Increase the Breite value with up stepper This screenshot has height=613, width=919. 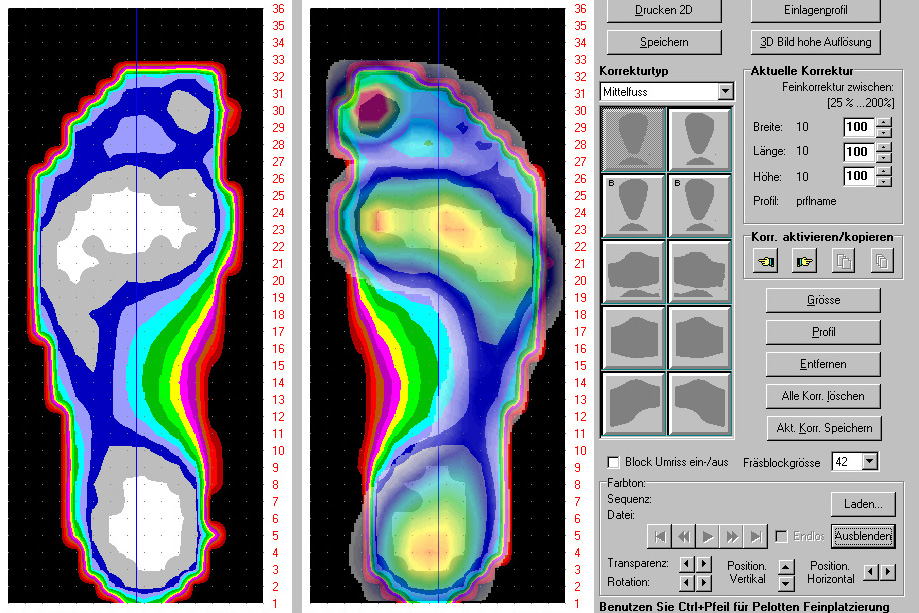pyautogui.click(x=883, y=122)
